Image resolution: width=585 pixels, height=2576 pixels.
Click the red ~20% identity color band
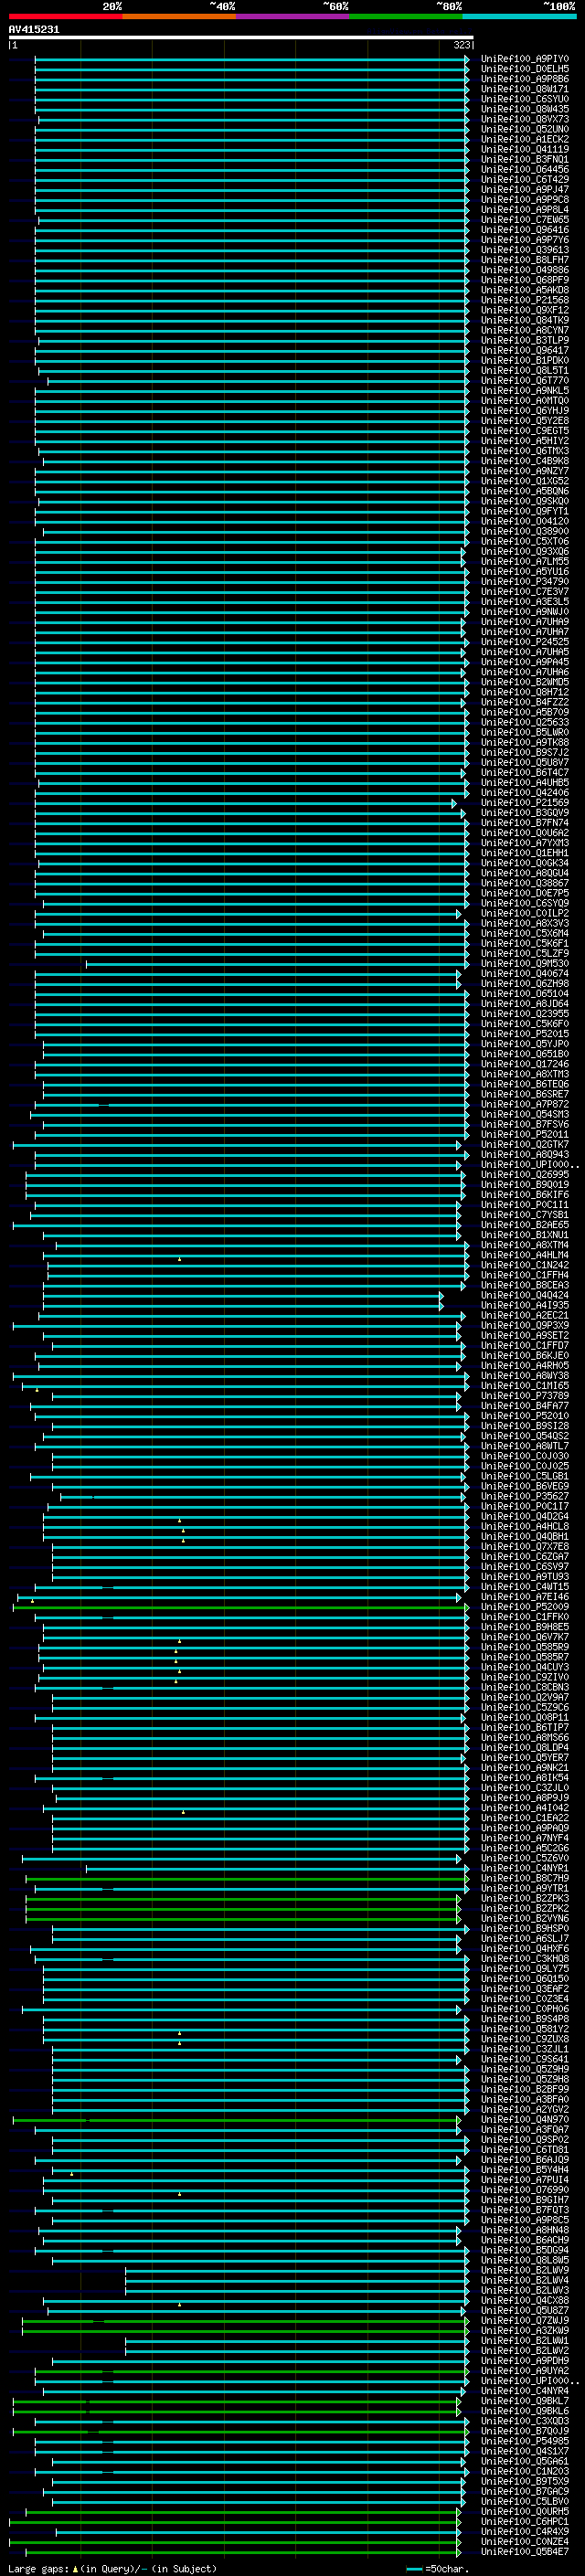65,16
